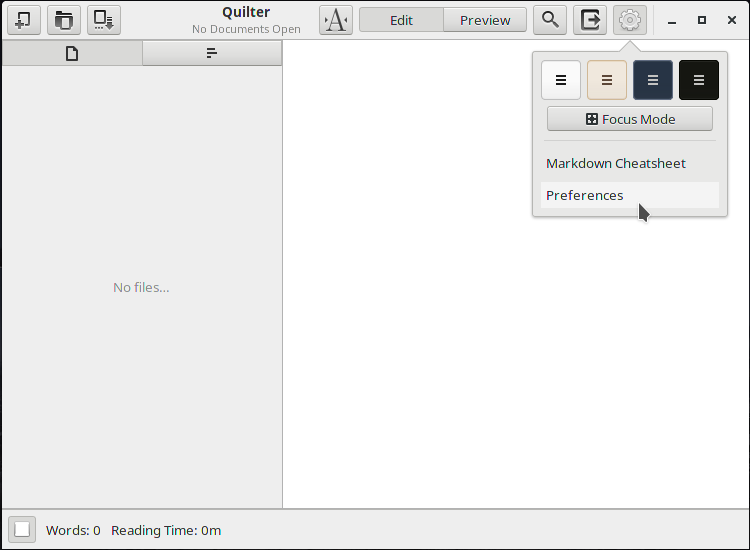Select the black color scheme swatch
This screenshot has width=750, height=550.
click(698, 80)
